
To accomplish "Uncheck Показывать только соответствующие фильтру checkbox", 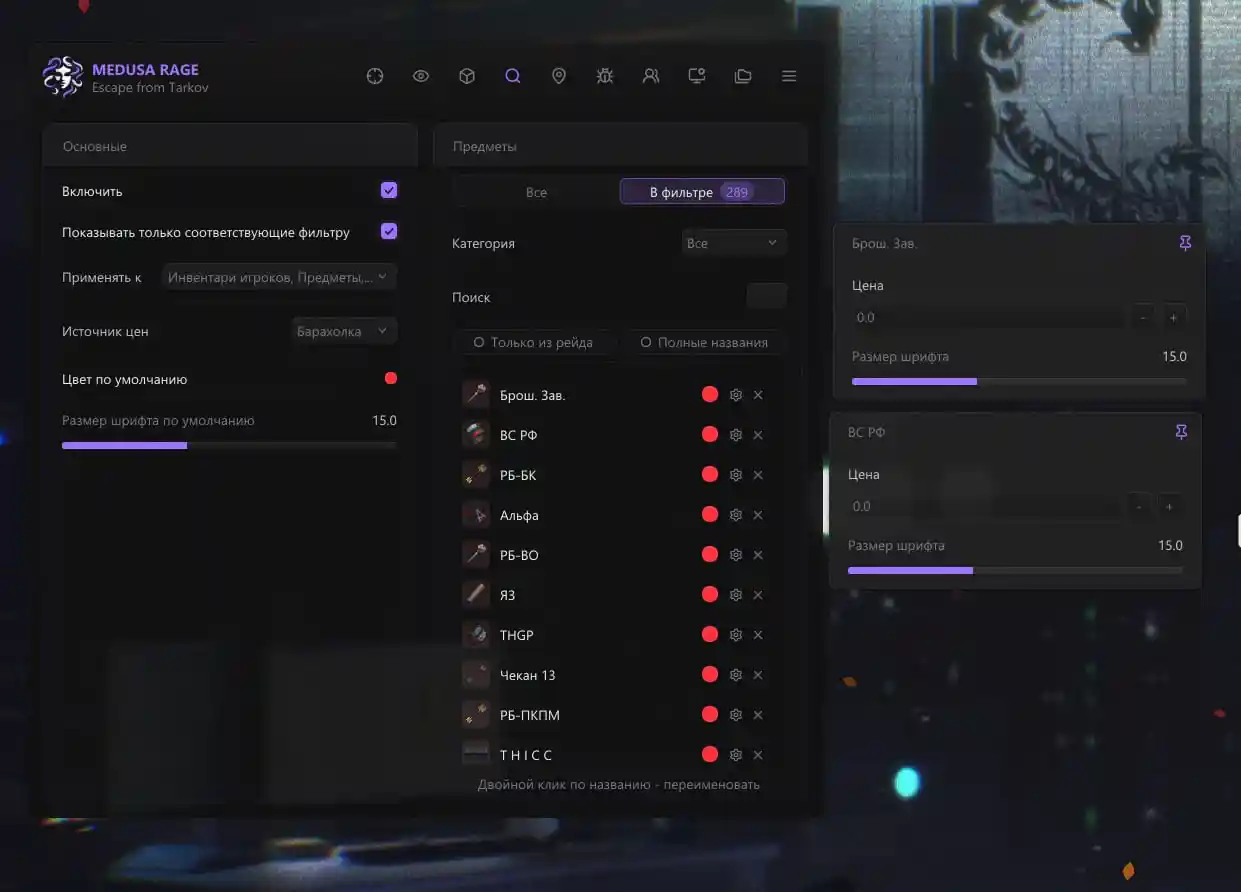I will [389, 232].
